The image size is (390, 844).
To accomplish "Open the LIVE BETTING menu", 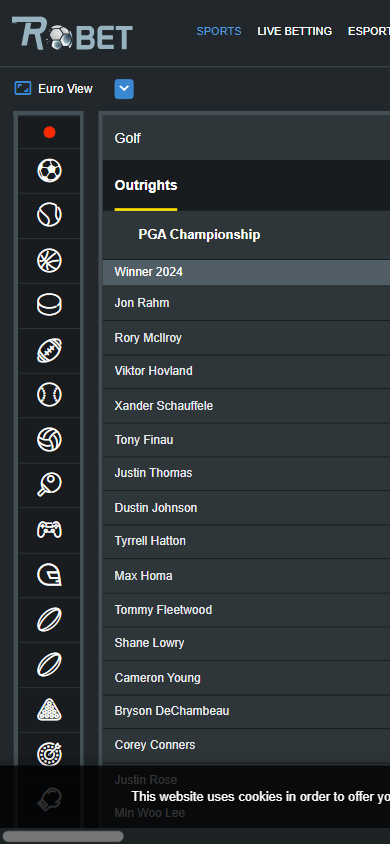I will (295, 31).
